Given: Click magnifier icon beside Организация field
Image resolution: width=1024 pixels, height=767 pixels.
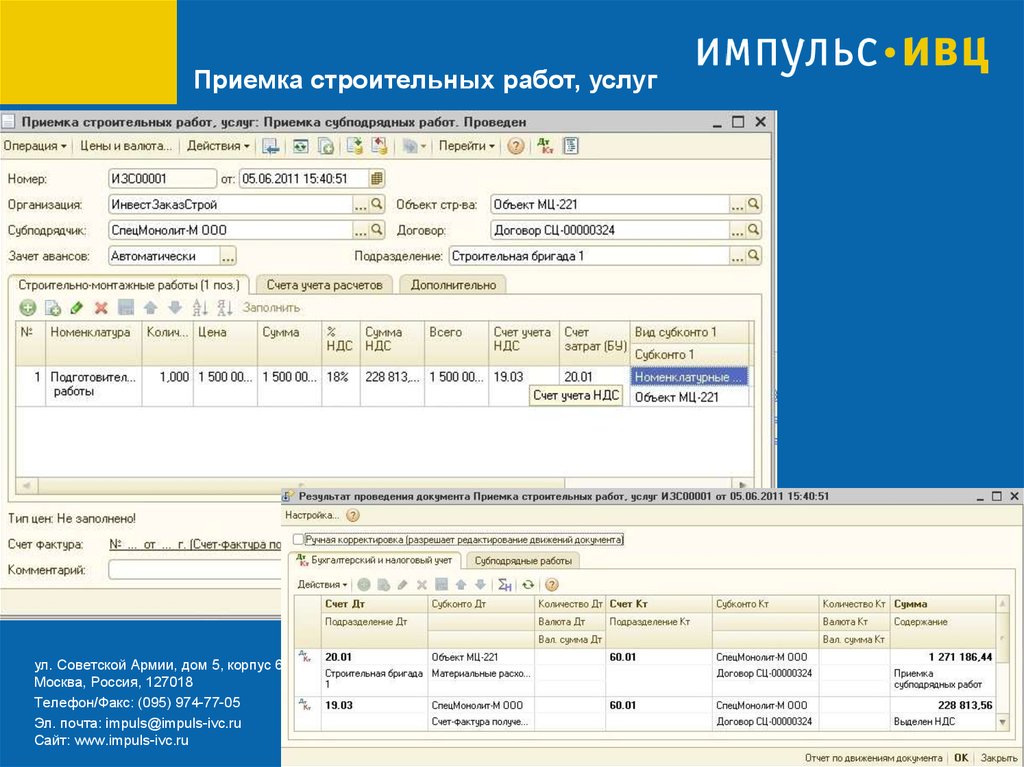Looking at the screenshot, I should tap(377, 204).
